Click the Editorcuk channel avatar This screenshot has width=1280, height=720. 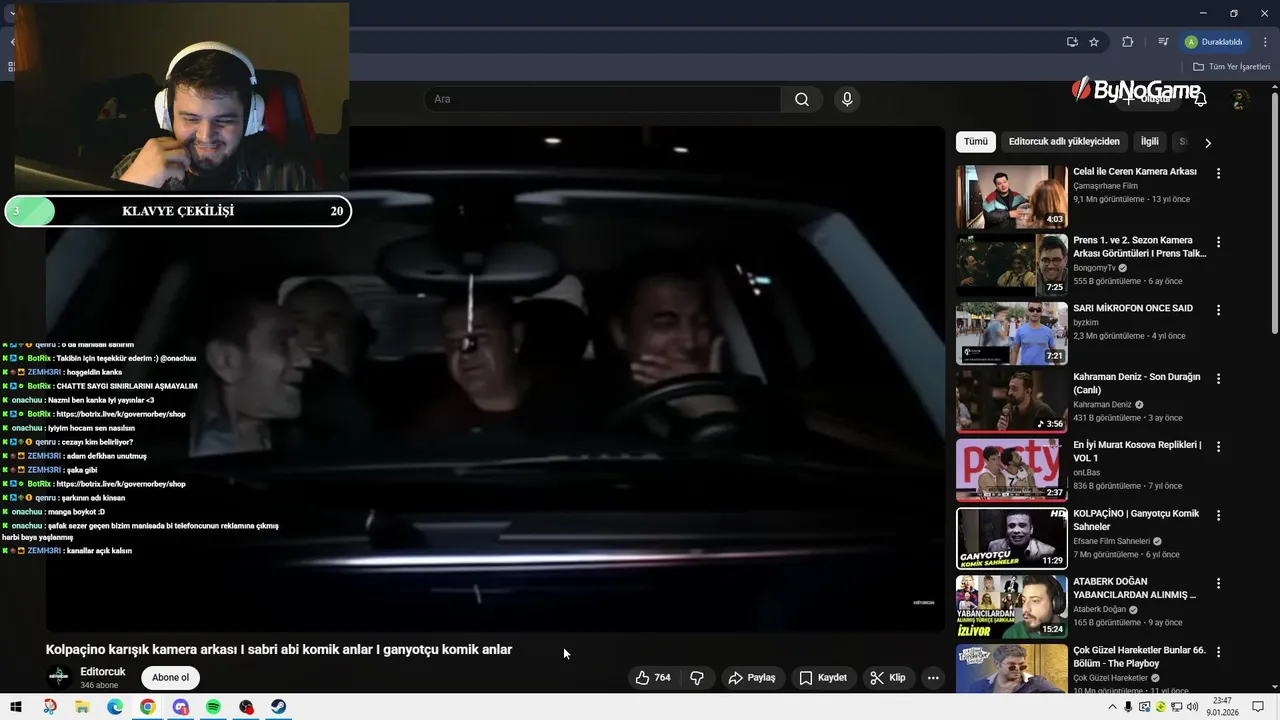click(x=59, y=677)
